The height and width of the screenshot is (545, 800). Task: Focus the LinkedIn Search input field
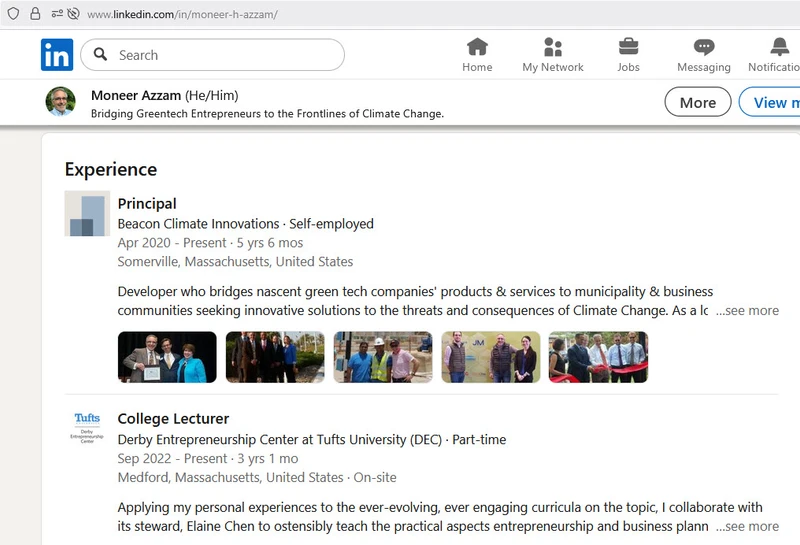tap(212, 55)
